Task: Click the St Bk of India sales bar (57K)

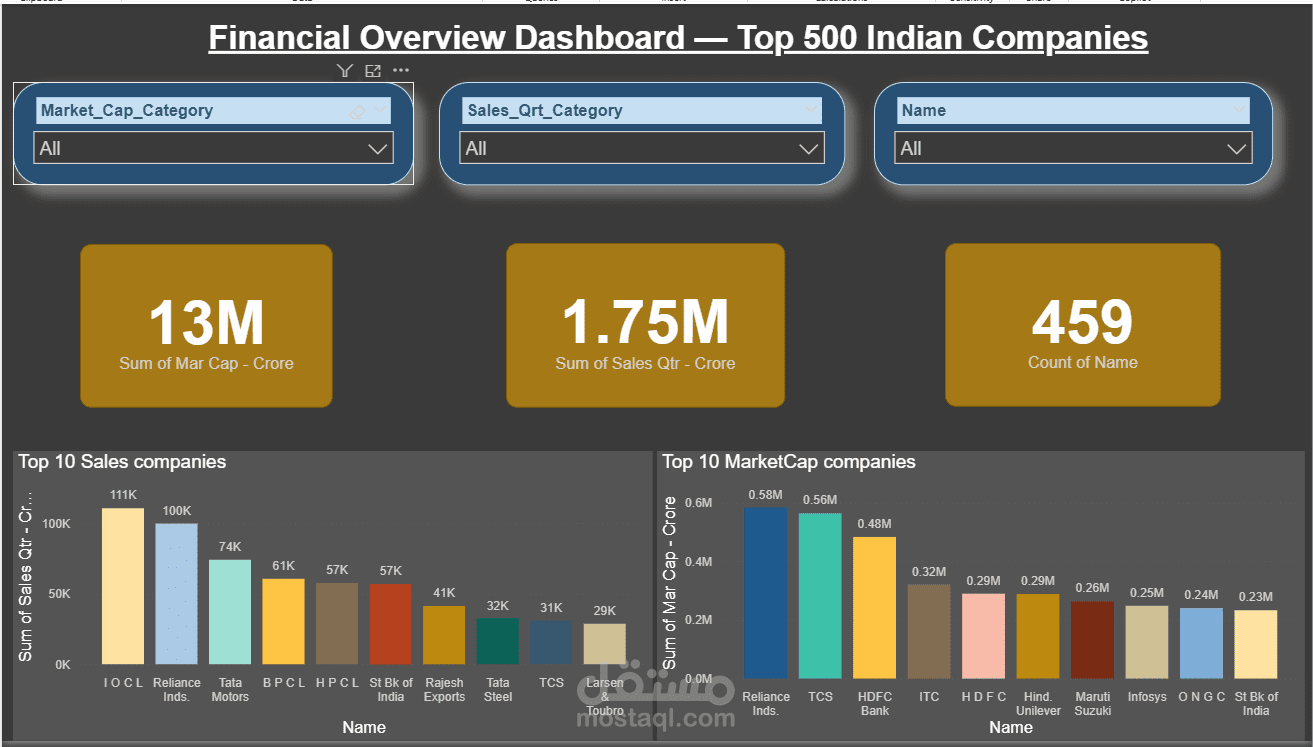Action: (x=390, y=624)
